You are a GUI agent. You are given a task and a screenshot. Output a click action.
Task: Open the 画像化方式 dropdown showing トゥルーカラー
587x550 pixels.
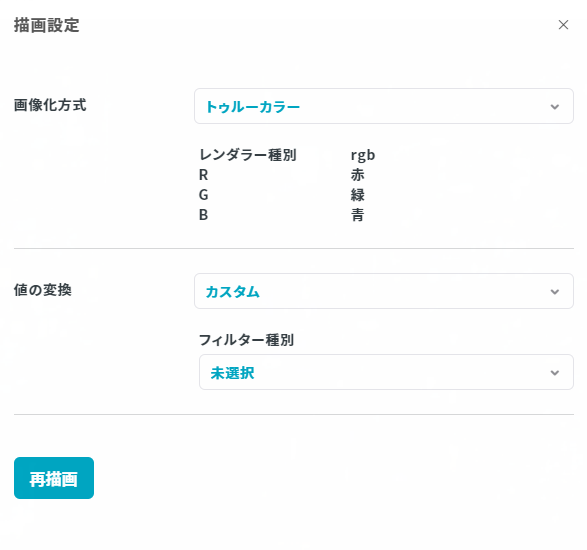(x=384, y=106)
